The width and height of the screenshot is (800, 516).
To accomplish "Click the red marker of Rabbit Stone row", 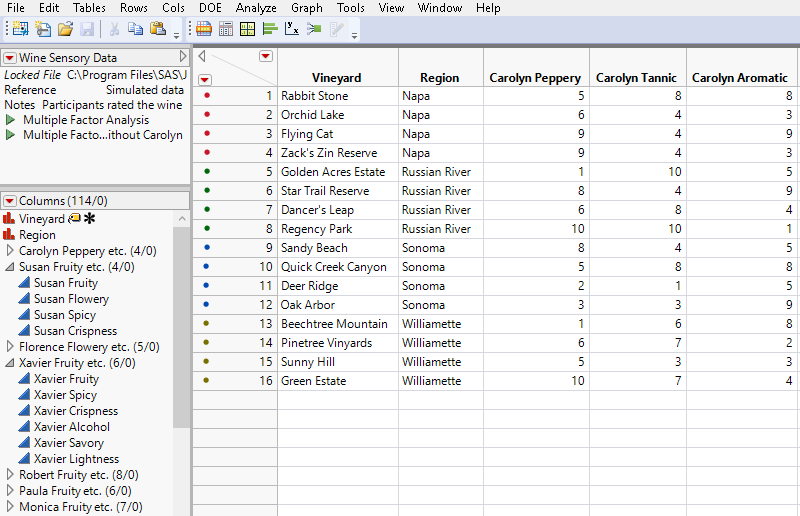I will (x=207, y=95).
